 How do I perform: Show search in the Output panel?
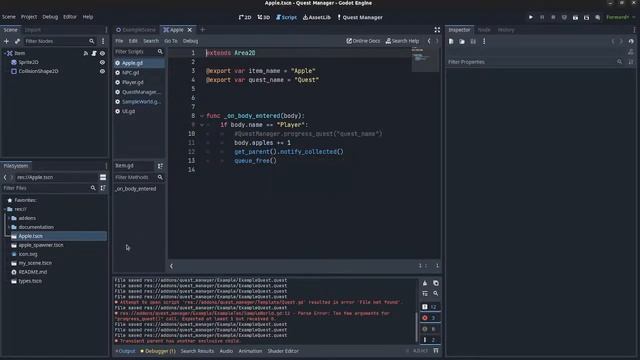436,293
